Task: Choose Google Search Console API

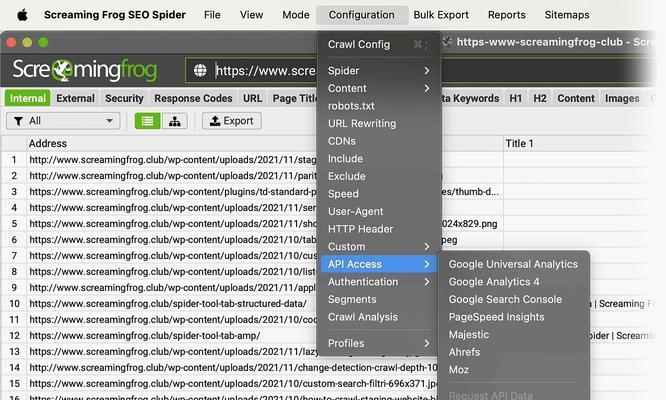Action: [x=514, y=299]
